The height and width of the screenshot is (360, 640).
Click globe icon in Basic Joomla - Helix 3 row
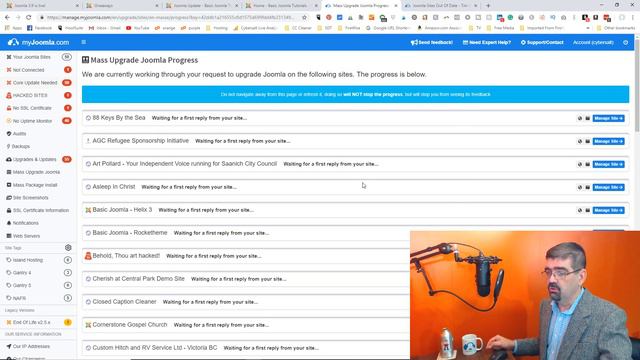pos(580,210)
